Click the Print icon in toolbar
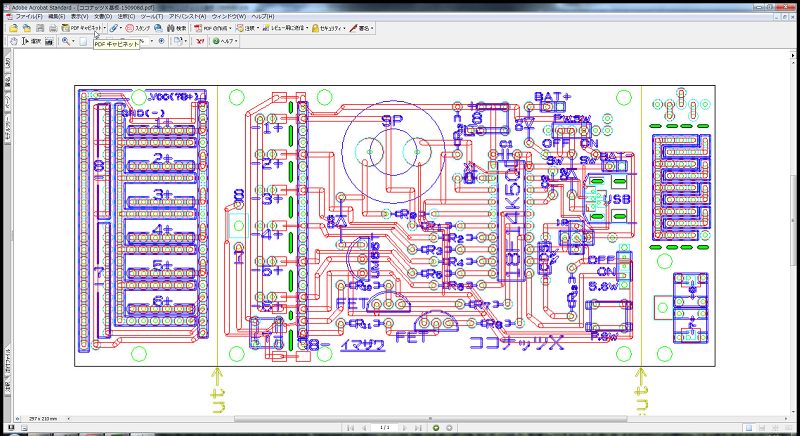 tap(52, 28)
